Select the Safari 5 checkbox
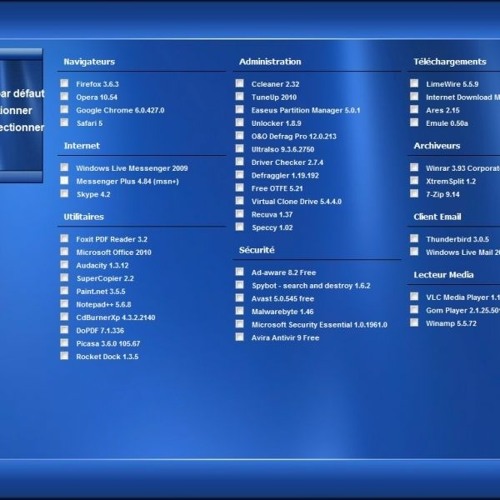Screen dimensions: 500x500 pos(64,122)
